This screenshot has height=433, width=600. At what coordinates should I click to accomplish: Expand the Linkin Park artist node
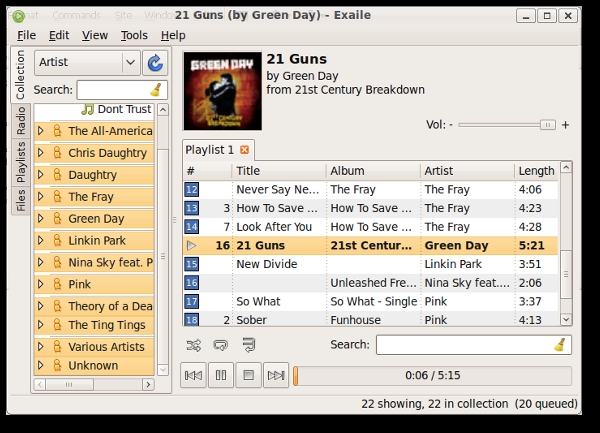coord(41,241)
